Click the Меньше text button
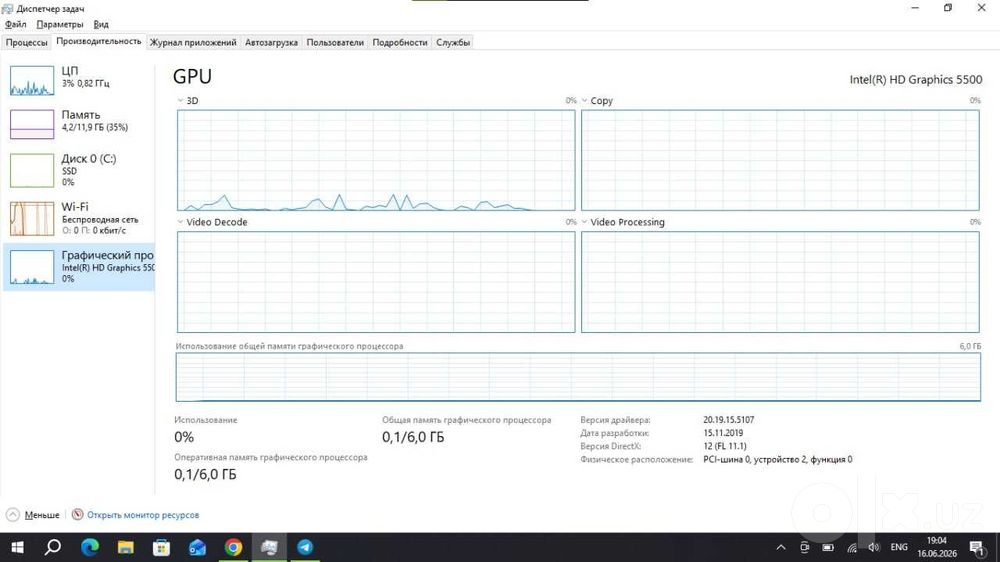This screenshot has height=562, width=1000. [x=42, y=515]
